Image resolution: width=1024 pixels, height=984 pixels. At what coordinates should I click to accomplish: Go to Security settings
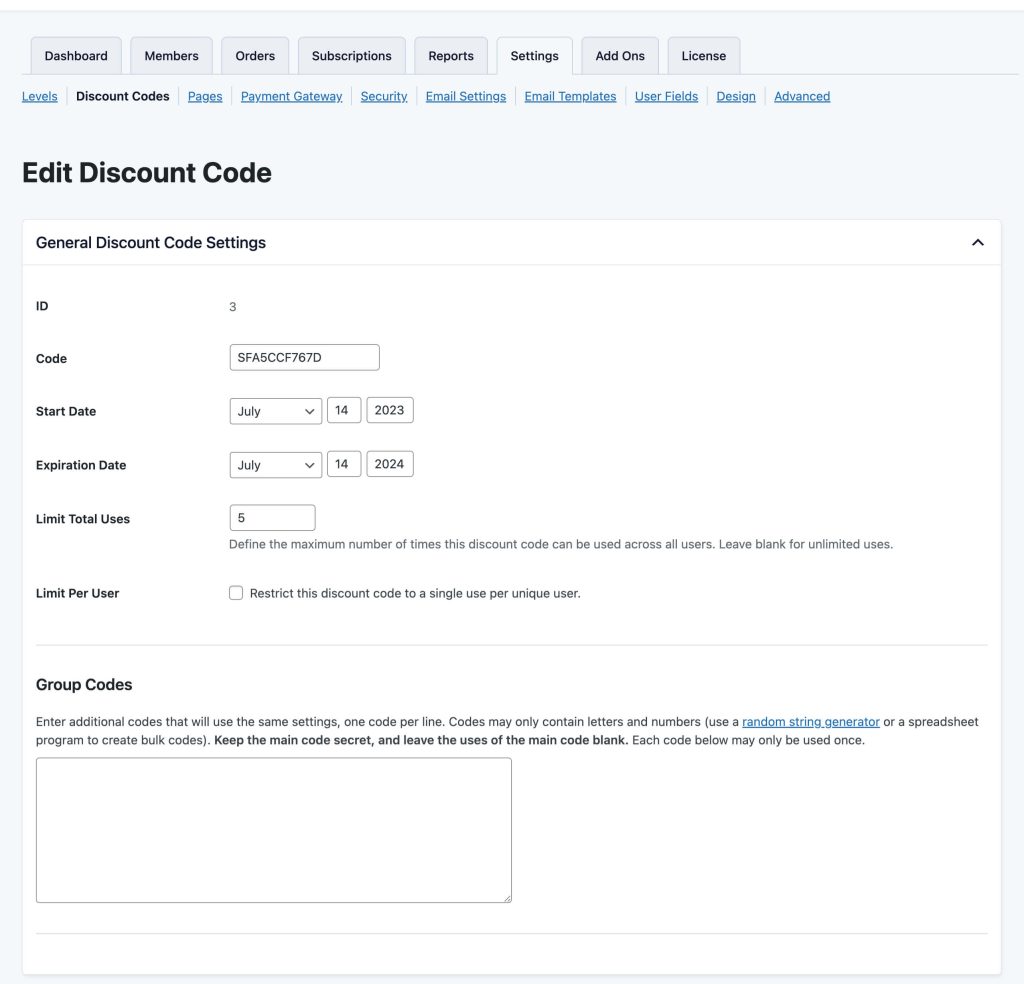[384, 96]
